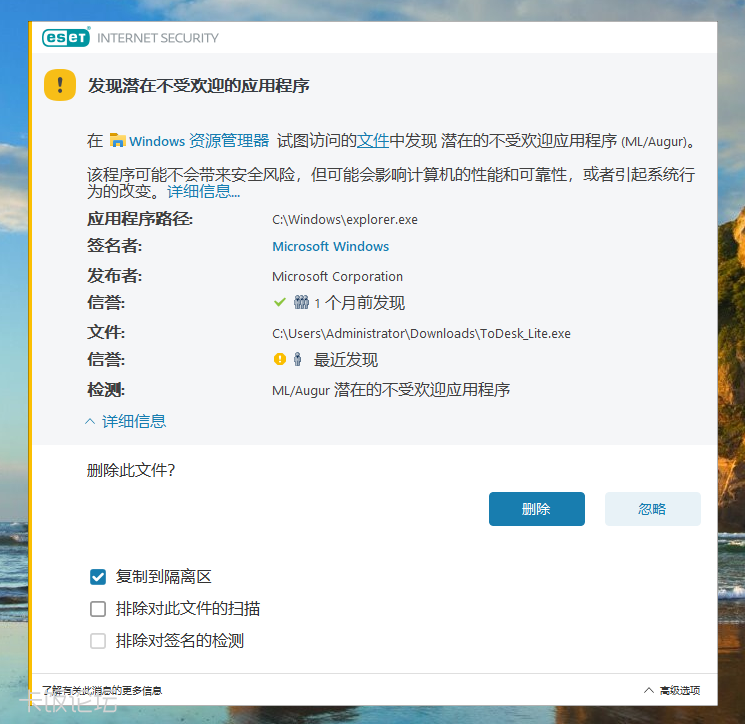The height and width of the screenshot is (724, 745).
Task: Expand 高级选项 at the bottom
Action: click(672, 690)
